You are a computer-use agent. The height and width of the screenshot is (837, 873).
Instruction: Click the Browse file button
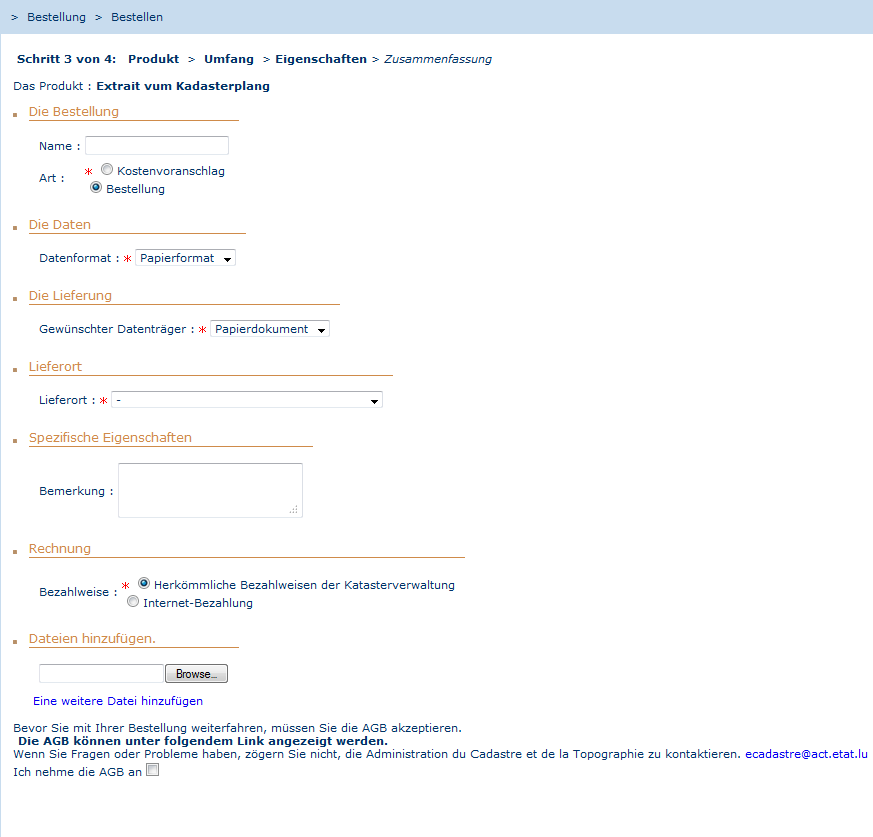click(x=196, y=674)
